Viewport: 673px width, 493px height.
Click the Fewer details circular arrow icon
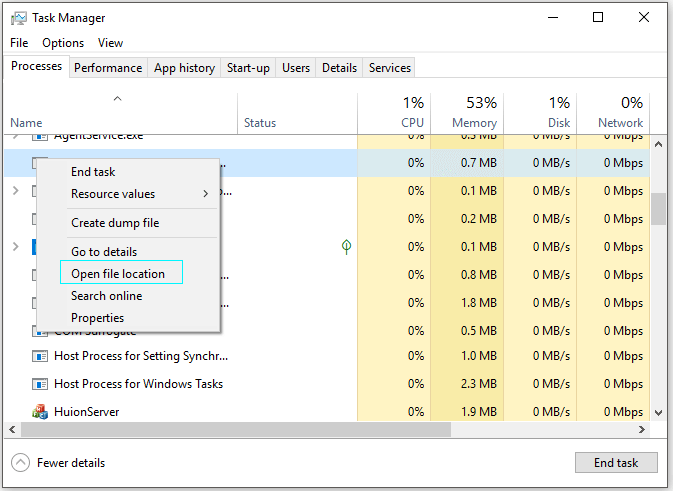[20, 463]
